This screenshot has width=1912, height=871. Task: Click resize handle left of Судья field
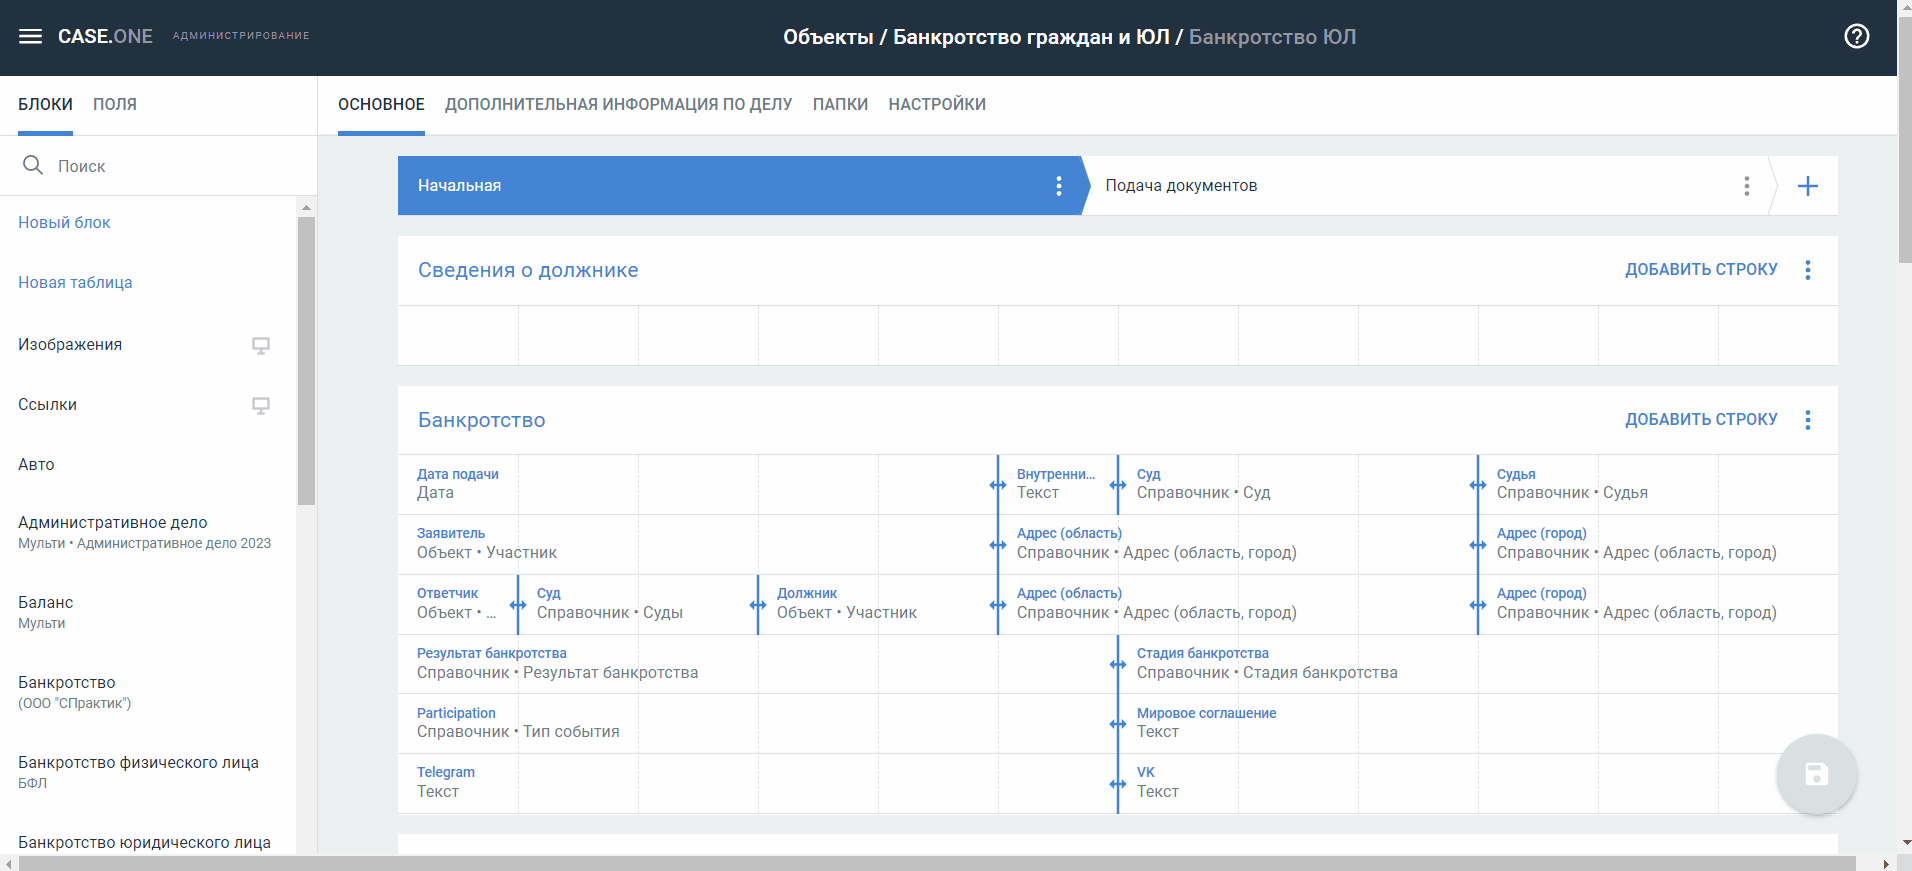[1478, 485]
